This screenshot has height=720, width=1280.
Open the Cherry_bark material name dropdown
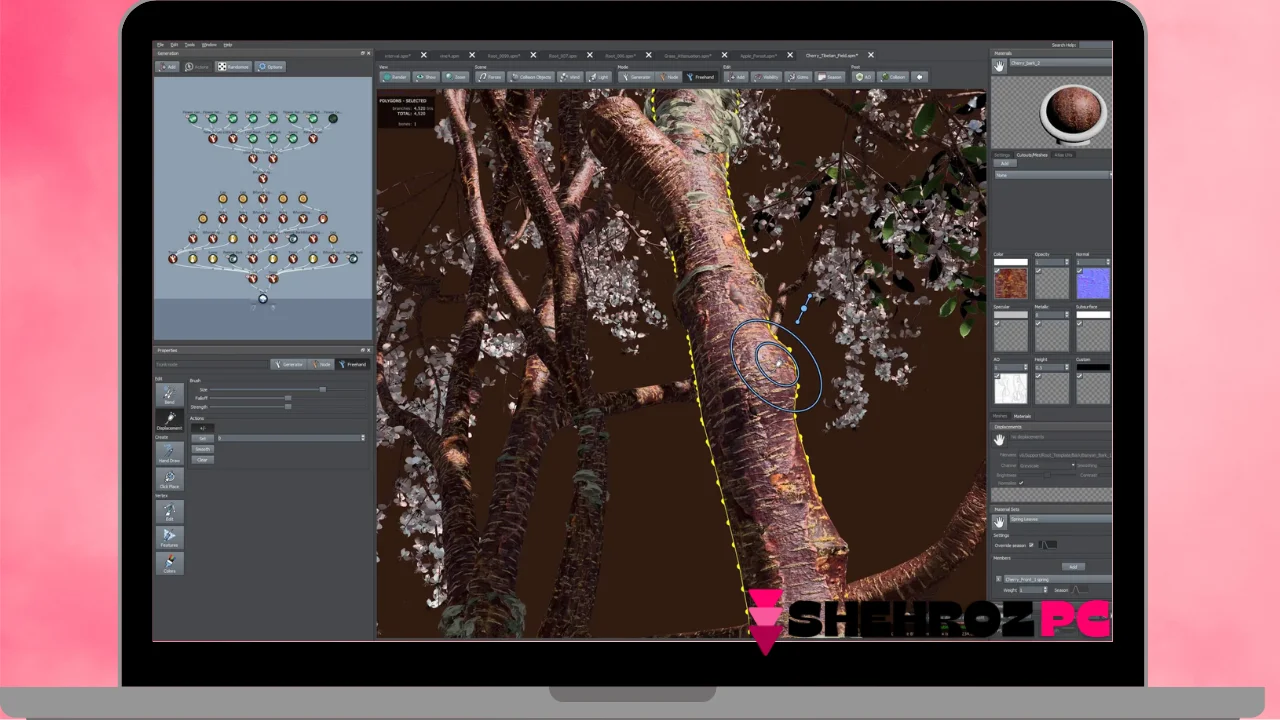pyautogui.click(x=1060, y=63)
